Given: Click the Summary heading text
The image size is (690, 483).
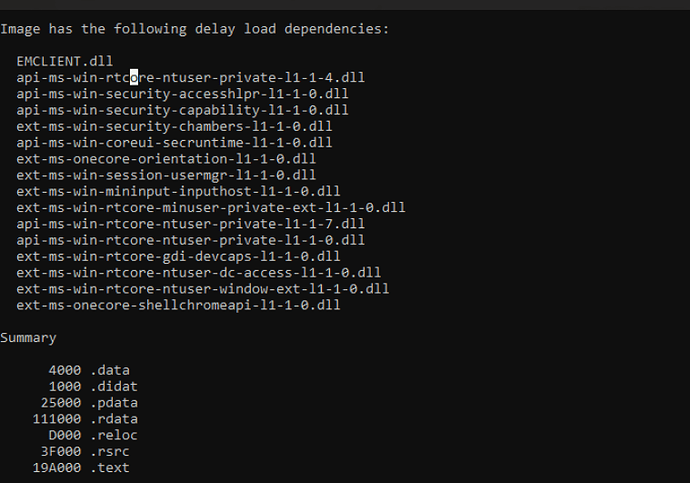Looking at the screenshot, I should [x=28, y=338].
